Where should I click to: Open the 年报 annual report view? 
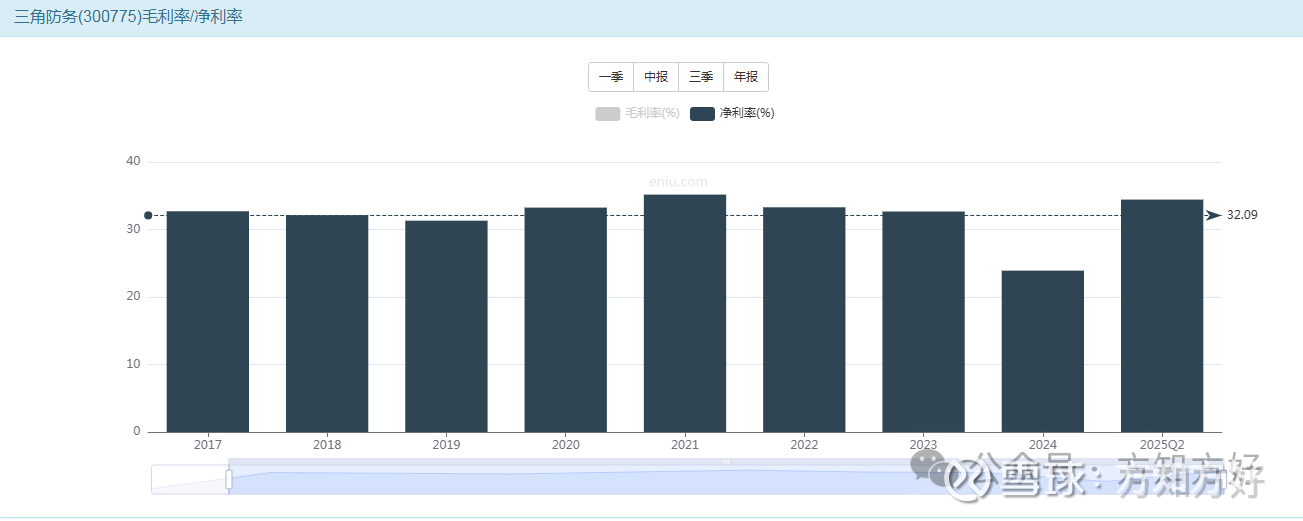(746, 77)
